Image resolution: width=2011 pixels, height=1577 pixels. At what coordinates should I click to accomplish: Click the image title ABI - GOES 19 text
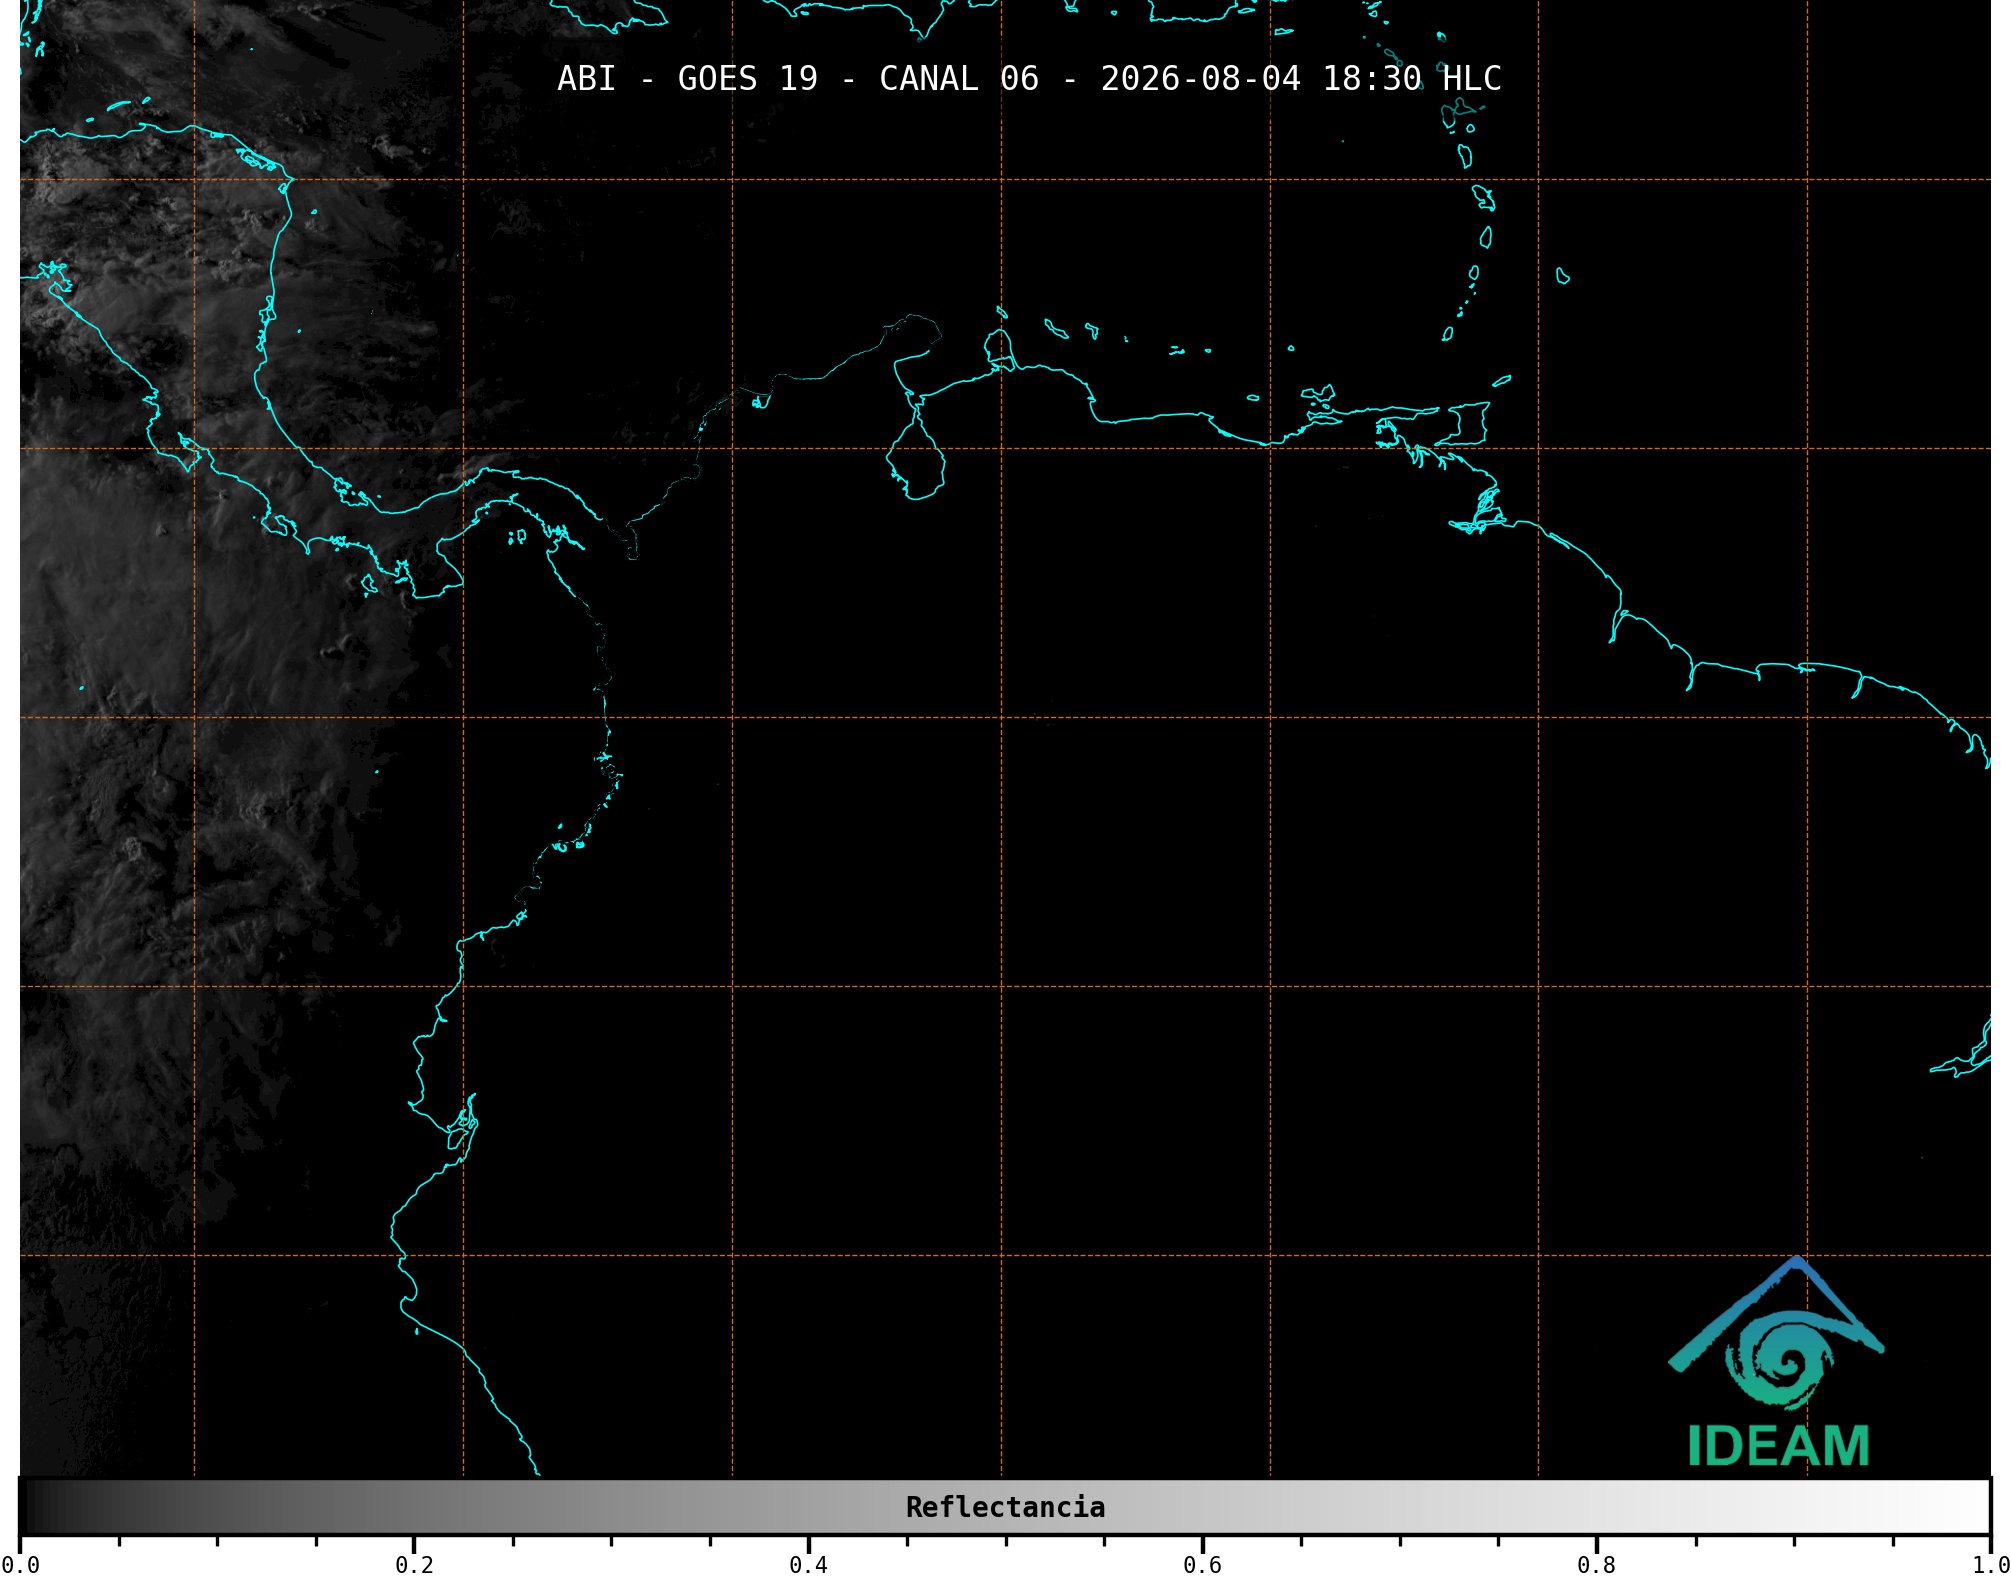1029,79
